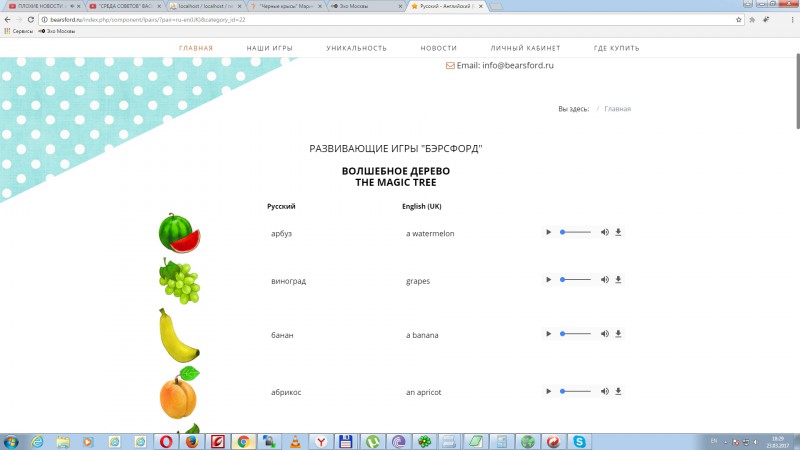Open Yandex browser from the taskbar

[321, 441]
